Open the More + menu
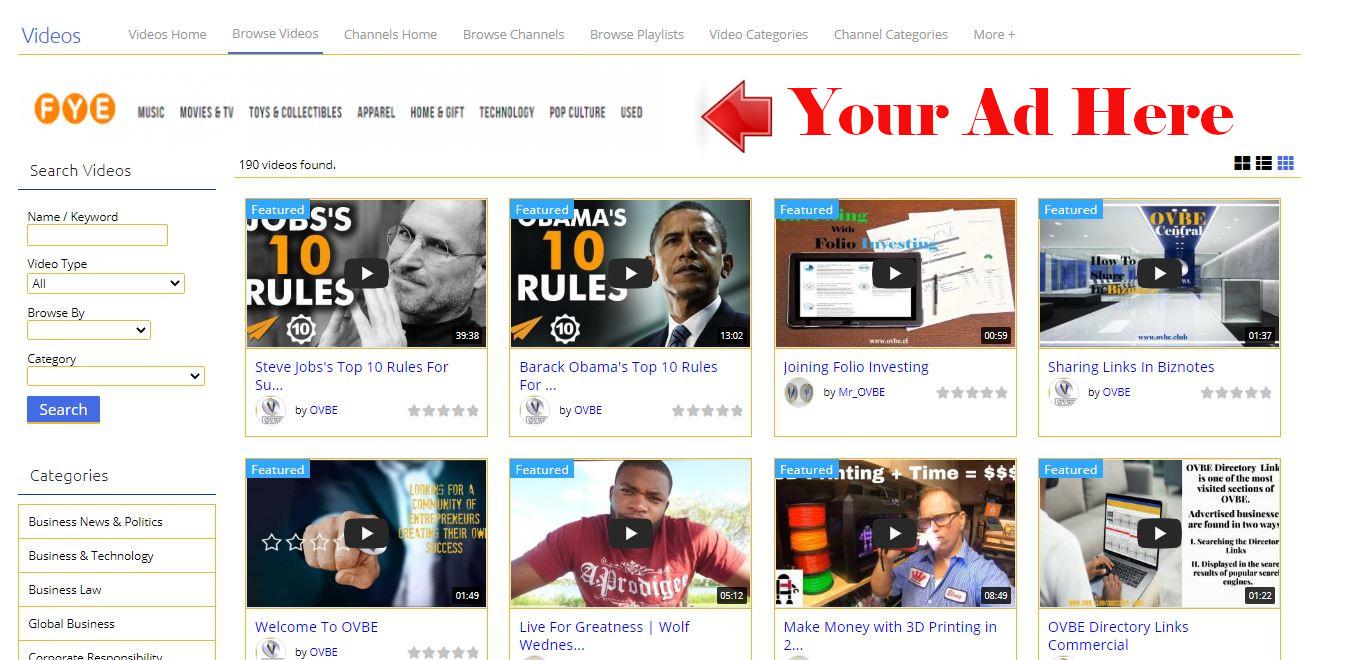The height and width of the screenshot is (660, 1351). click(x=994, y=34)
